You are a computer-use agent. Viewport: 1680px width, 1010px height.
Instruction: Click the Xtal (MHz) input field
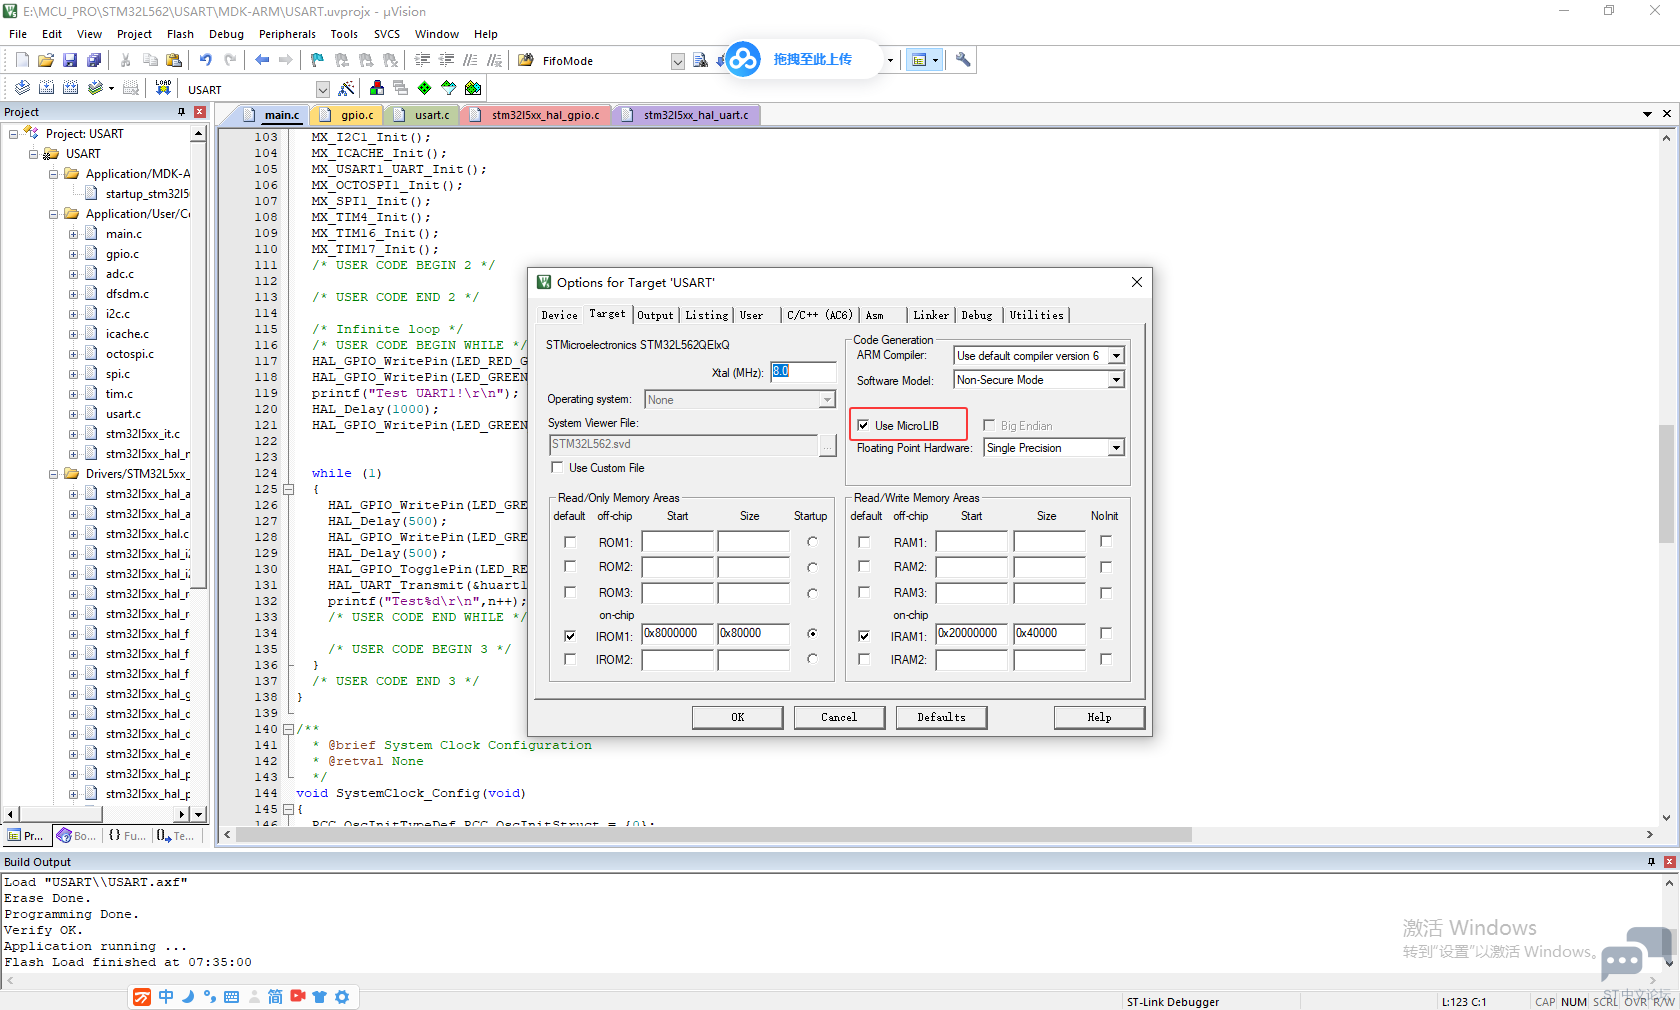802,373
